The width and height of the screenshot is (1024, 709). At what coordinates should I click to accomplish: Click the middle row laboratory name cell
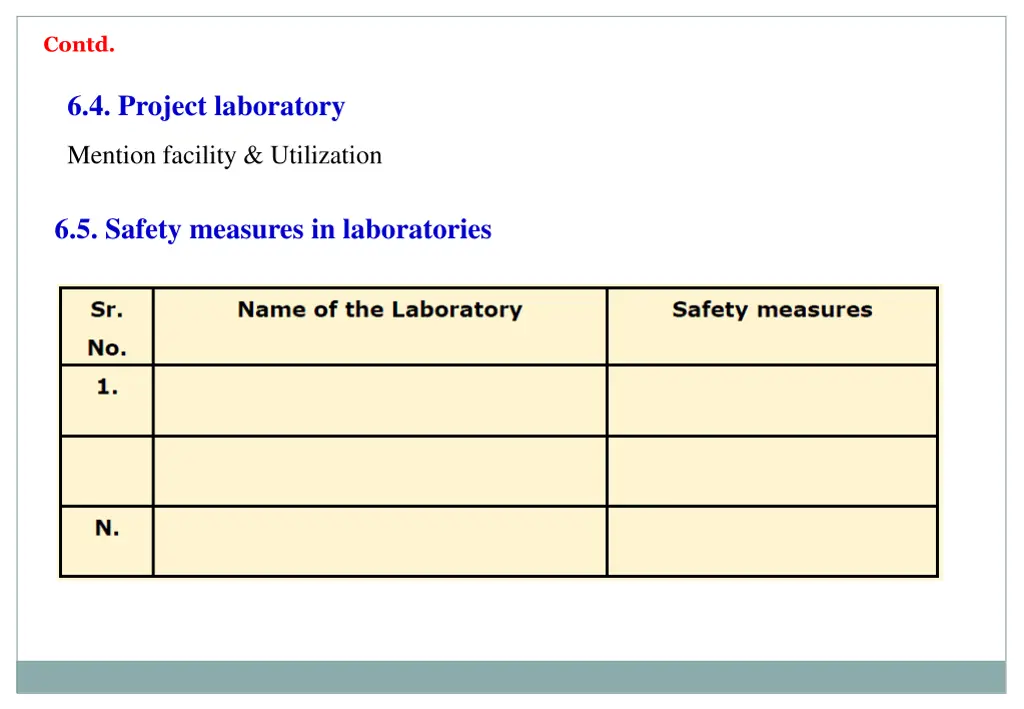coord(380,471)
